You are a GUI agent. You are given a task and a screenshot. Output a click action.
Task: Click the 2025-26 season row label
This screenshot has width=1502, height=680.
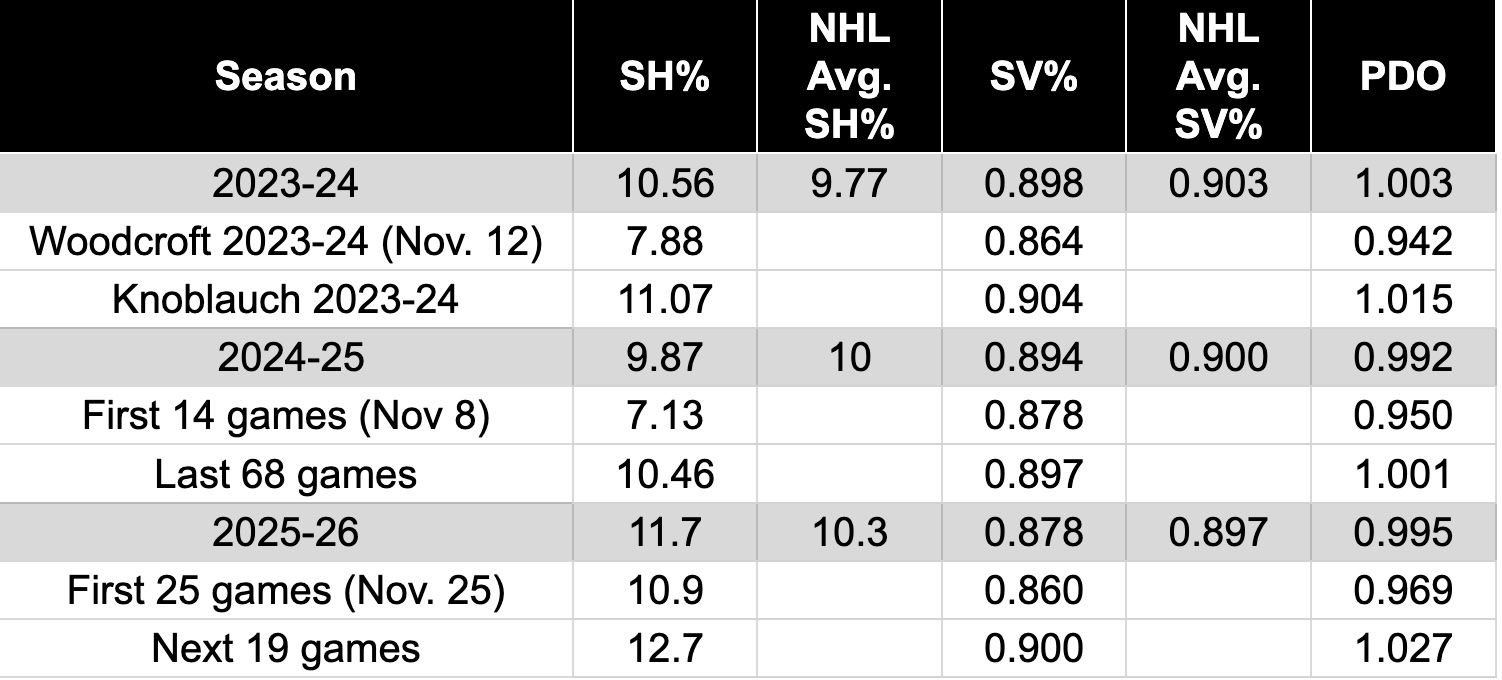[x=285, y=531]
